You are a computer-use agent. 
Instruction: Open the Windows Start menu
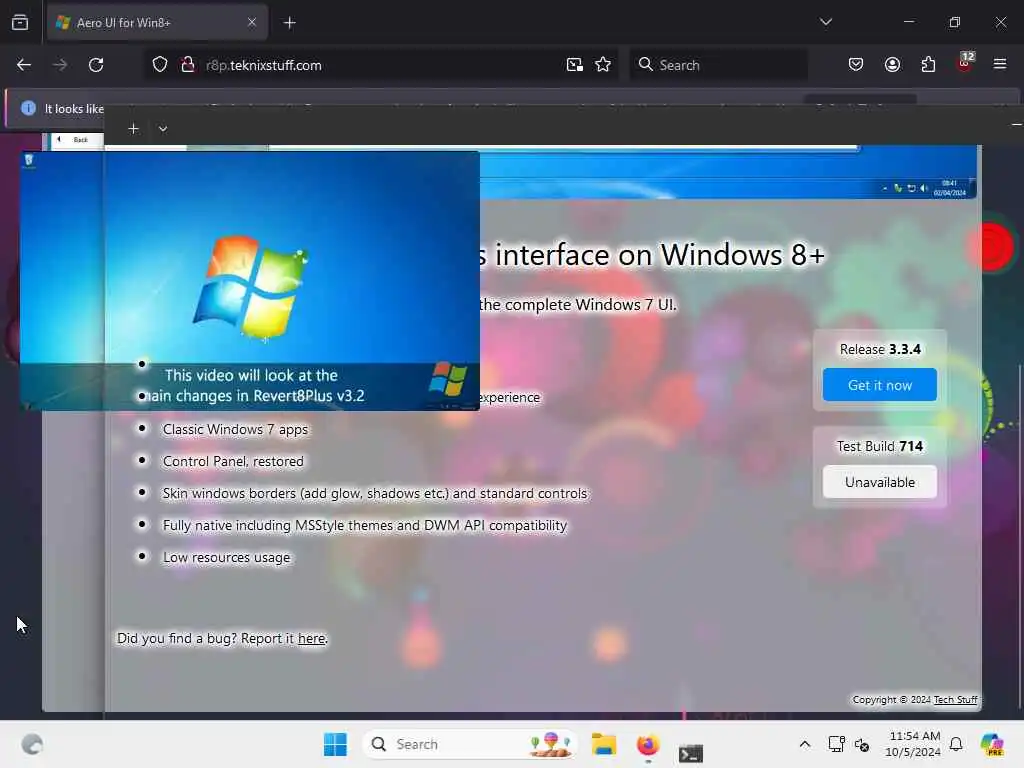pyautogui.click(x=336, y=744)
